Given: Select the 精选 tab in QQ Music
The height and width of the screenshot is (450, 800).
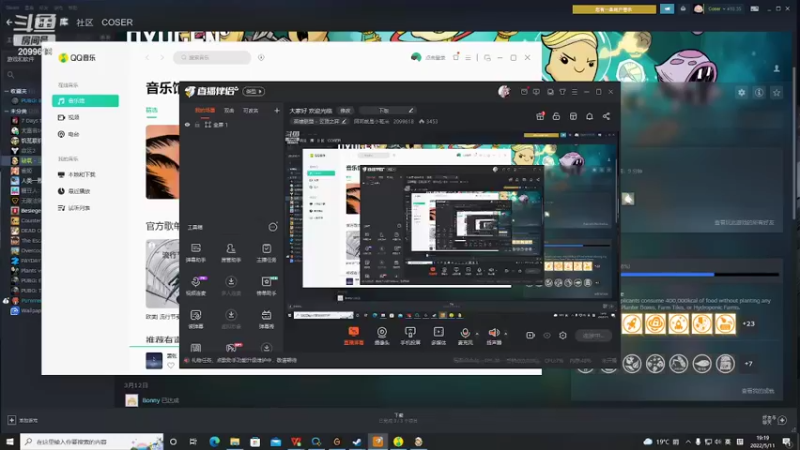Looking at the screenshot, I should 152,110.
